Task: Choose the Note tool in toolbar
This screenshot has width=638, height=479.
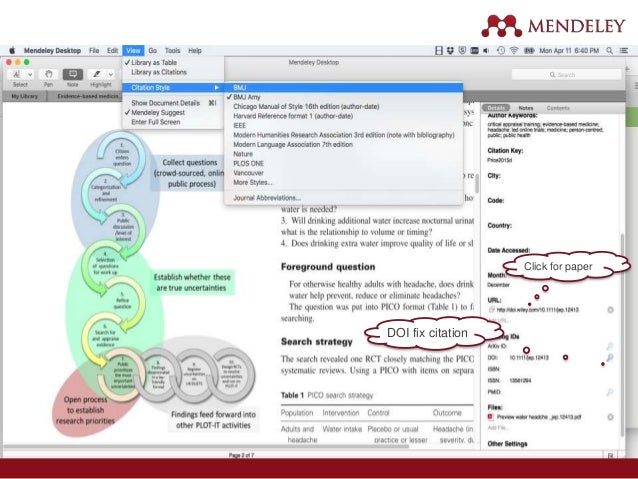Action: (x=73, y=74)
